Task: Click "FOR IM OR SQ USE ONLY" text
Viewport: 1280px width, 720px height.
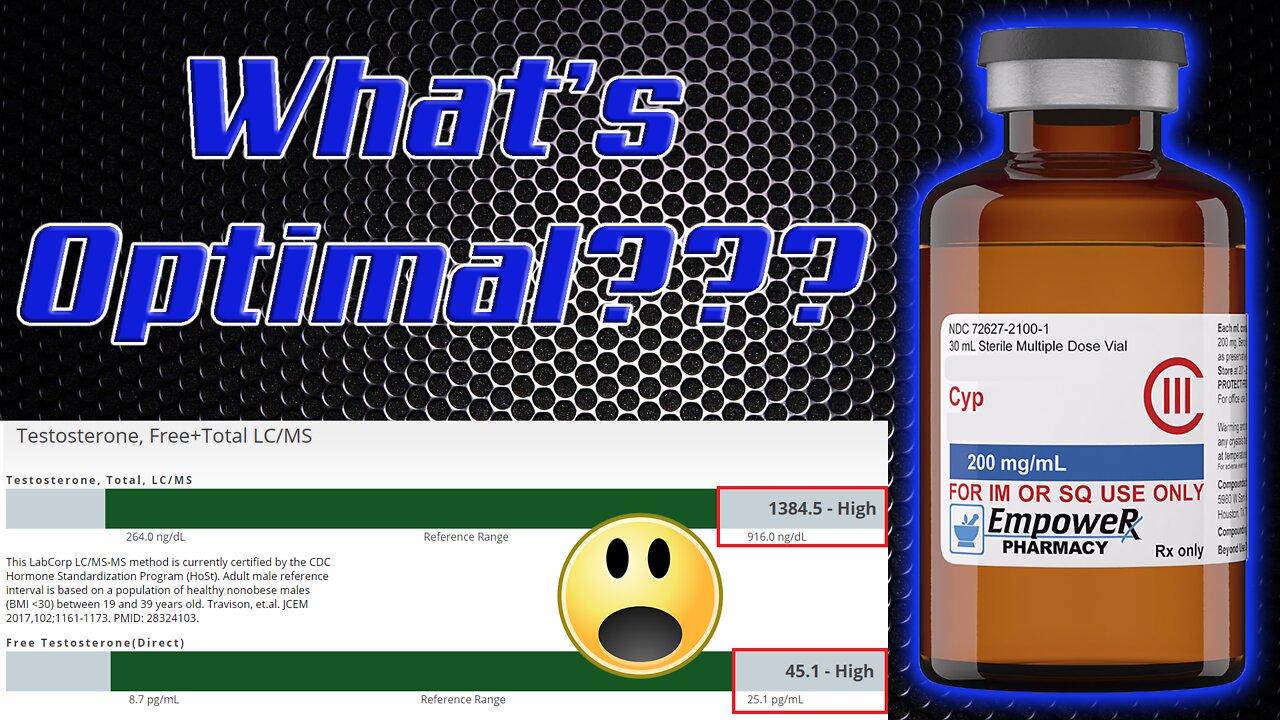Action: (x=1076, y=493)
